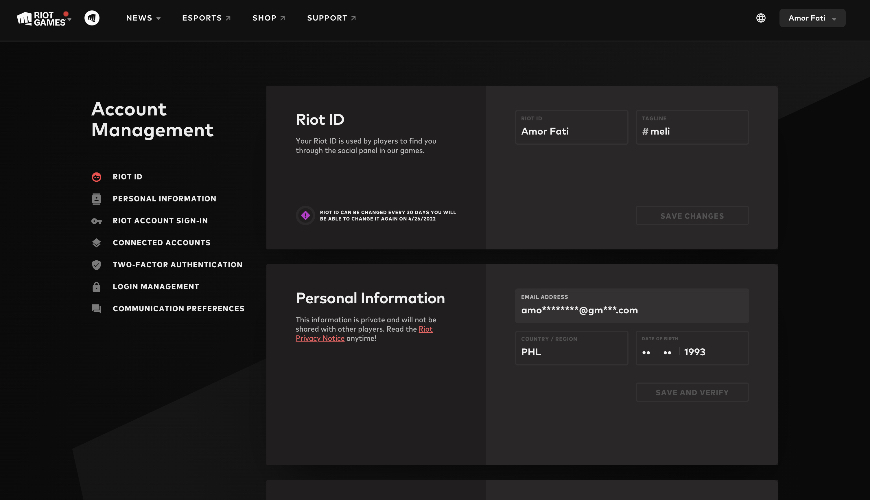Click the Personal Information card heading

370,298
